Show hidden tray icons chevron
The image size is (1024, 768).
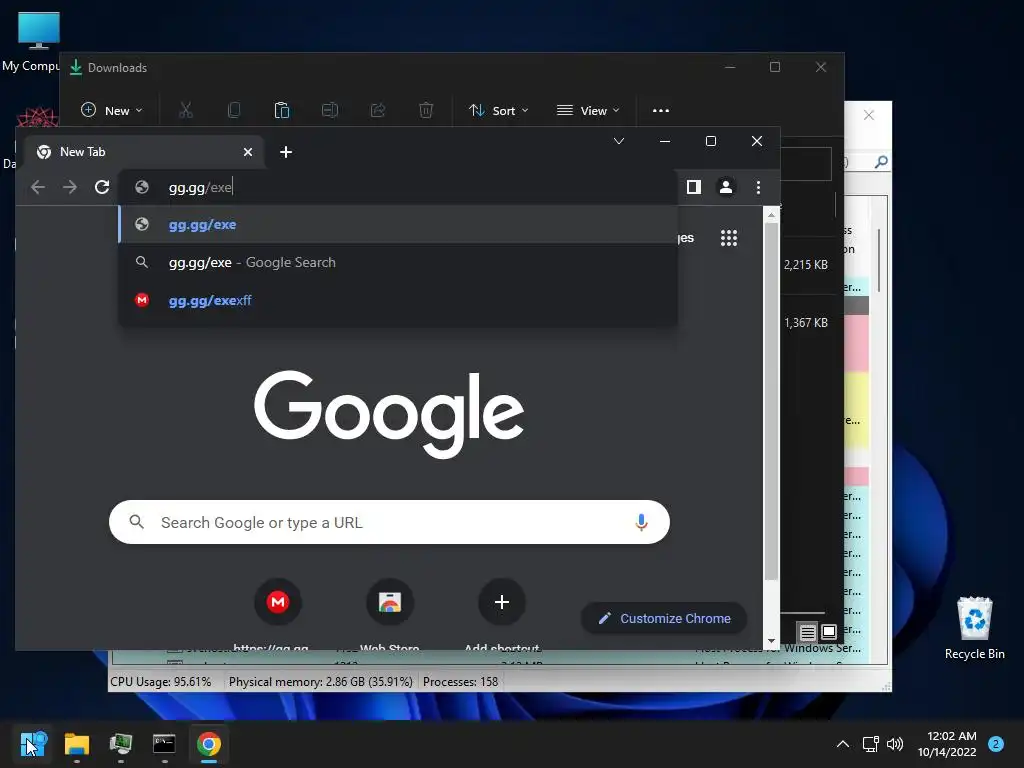pos(843,744)
